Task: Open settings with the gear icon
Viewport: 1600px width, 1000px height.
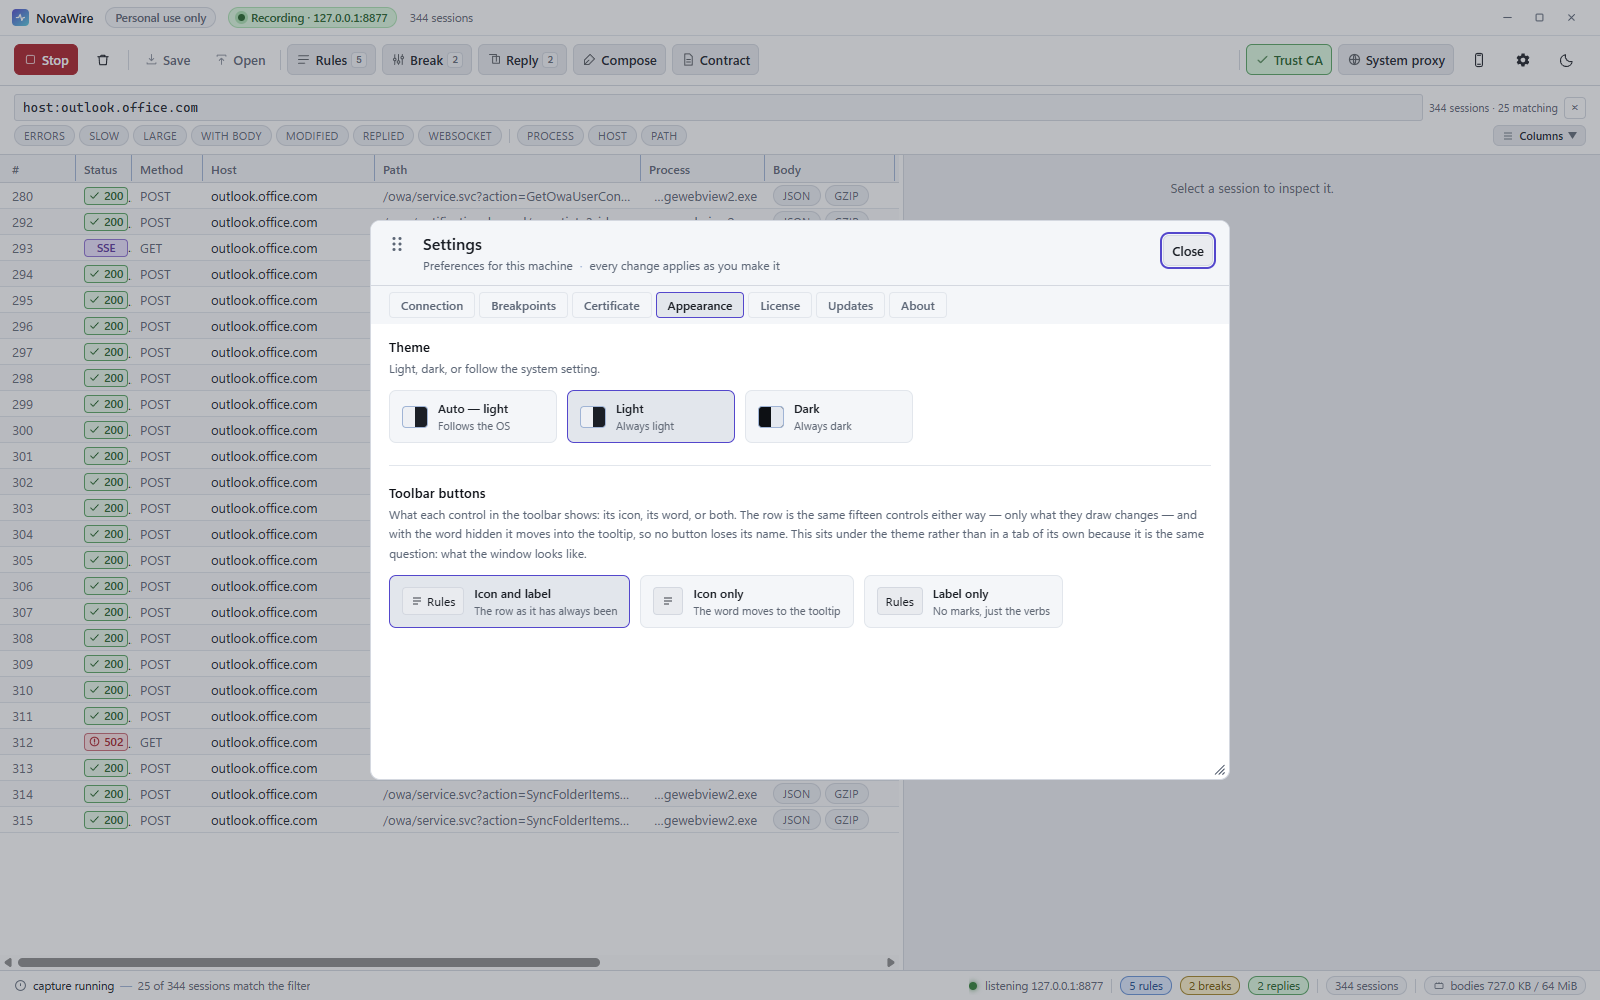Action: point(1523,60)
